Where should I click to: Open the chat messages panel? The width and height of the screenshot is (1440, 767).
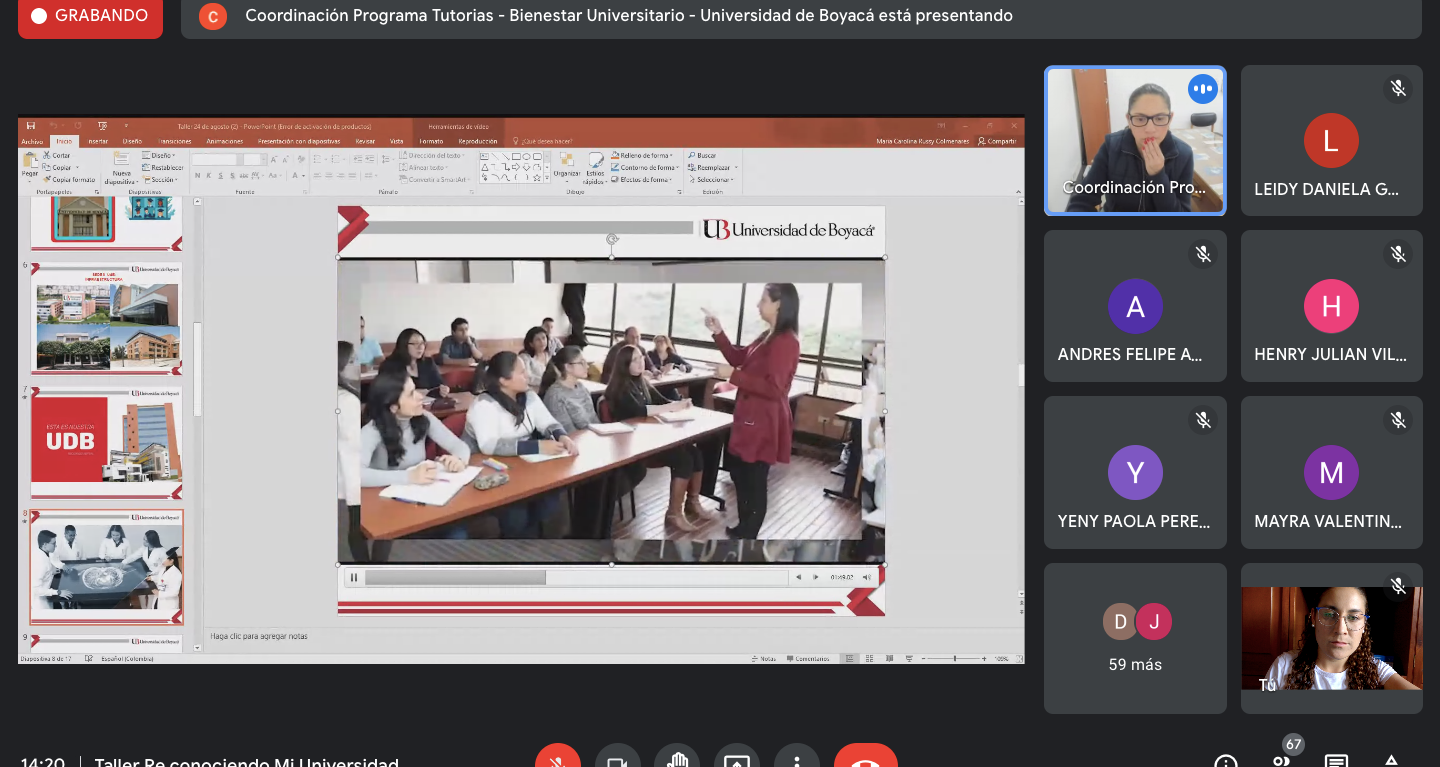(x=1336, y=760)
